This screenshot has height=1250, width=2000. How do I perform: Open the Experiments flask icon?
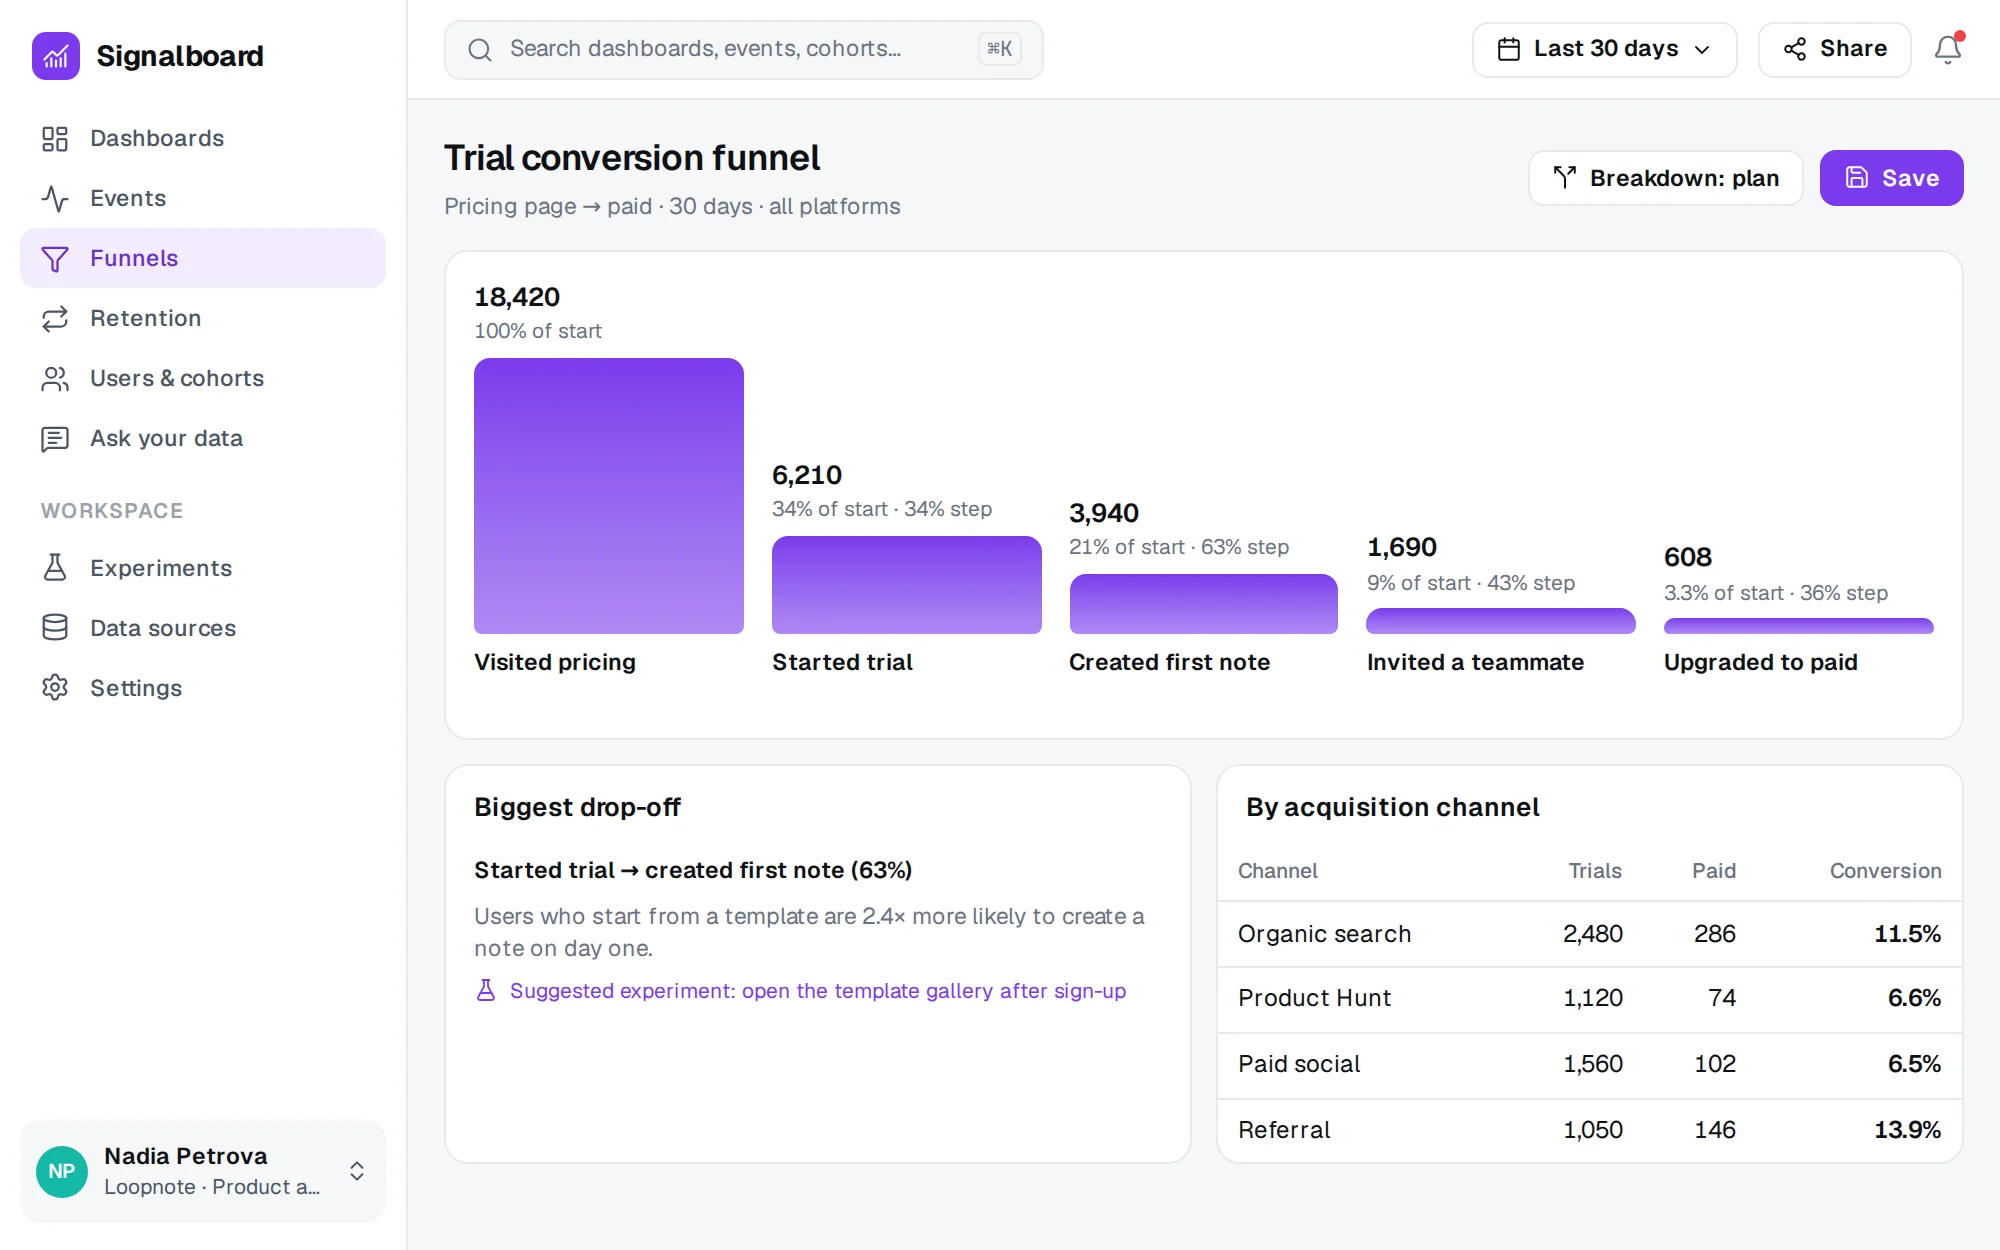(x=55, y=568)
